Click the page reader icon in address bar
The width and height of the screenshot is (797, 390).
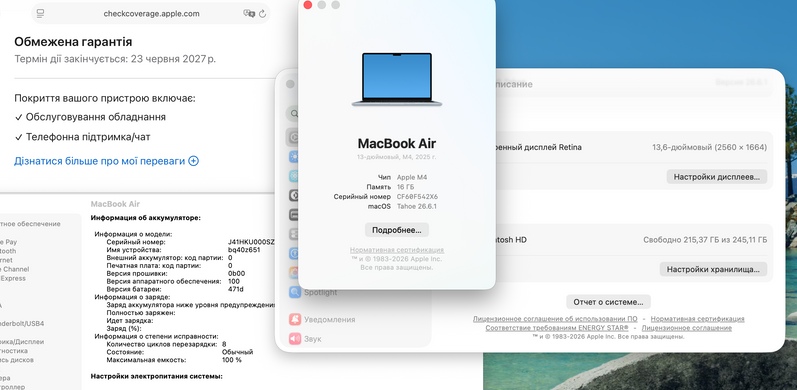41,14
